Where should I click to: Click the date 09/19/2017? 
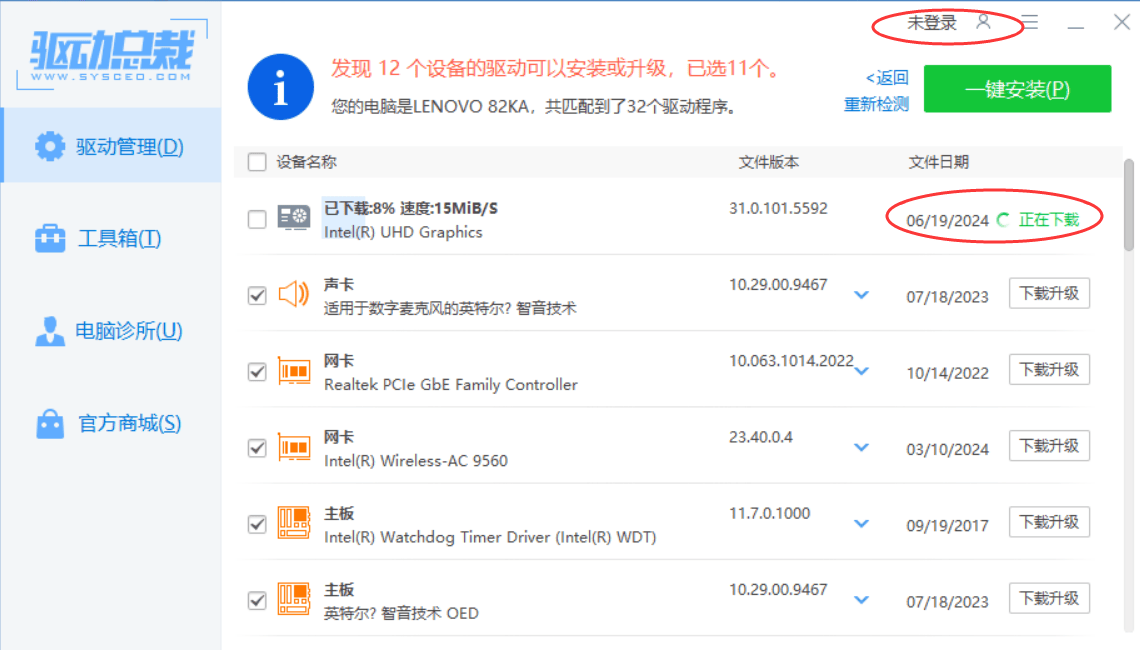click(x=947, y=526)
